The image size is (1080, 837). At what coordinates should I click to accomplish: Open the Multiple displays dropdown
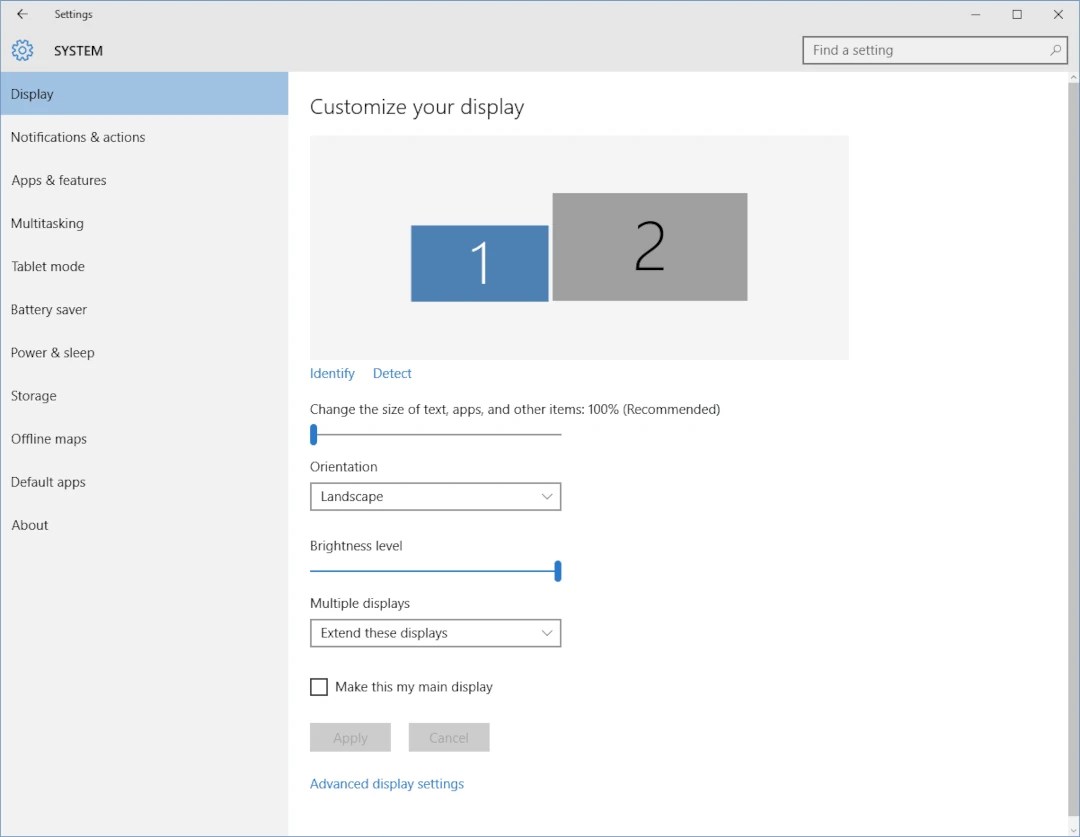click(435, 633)
